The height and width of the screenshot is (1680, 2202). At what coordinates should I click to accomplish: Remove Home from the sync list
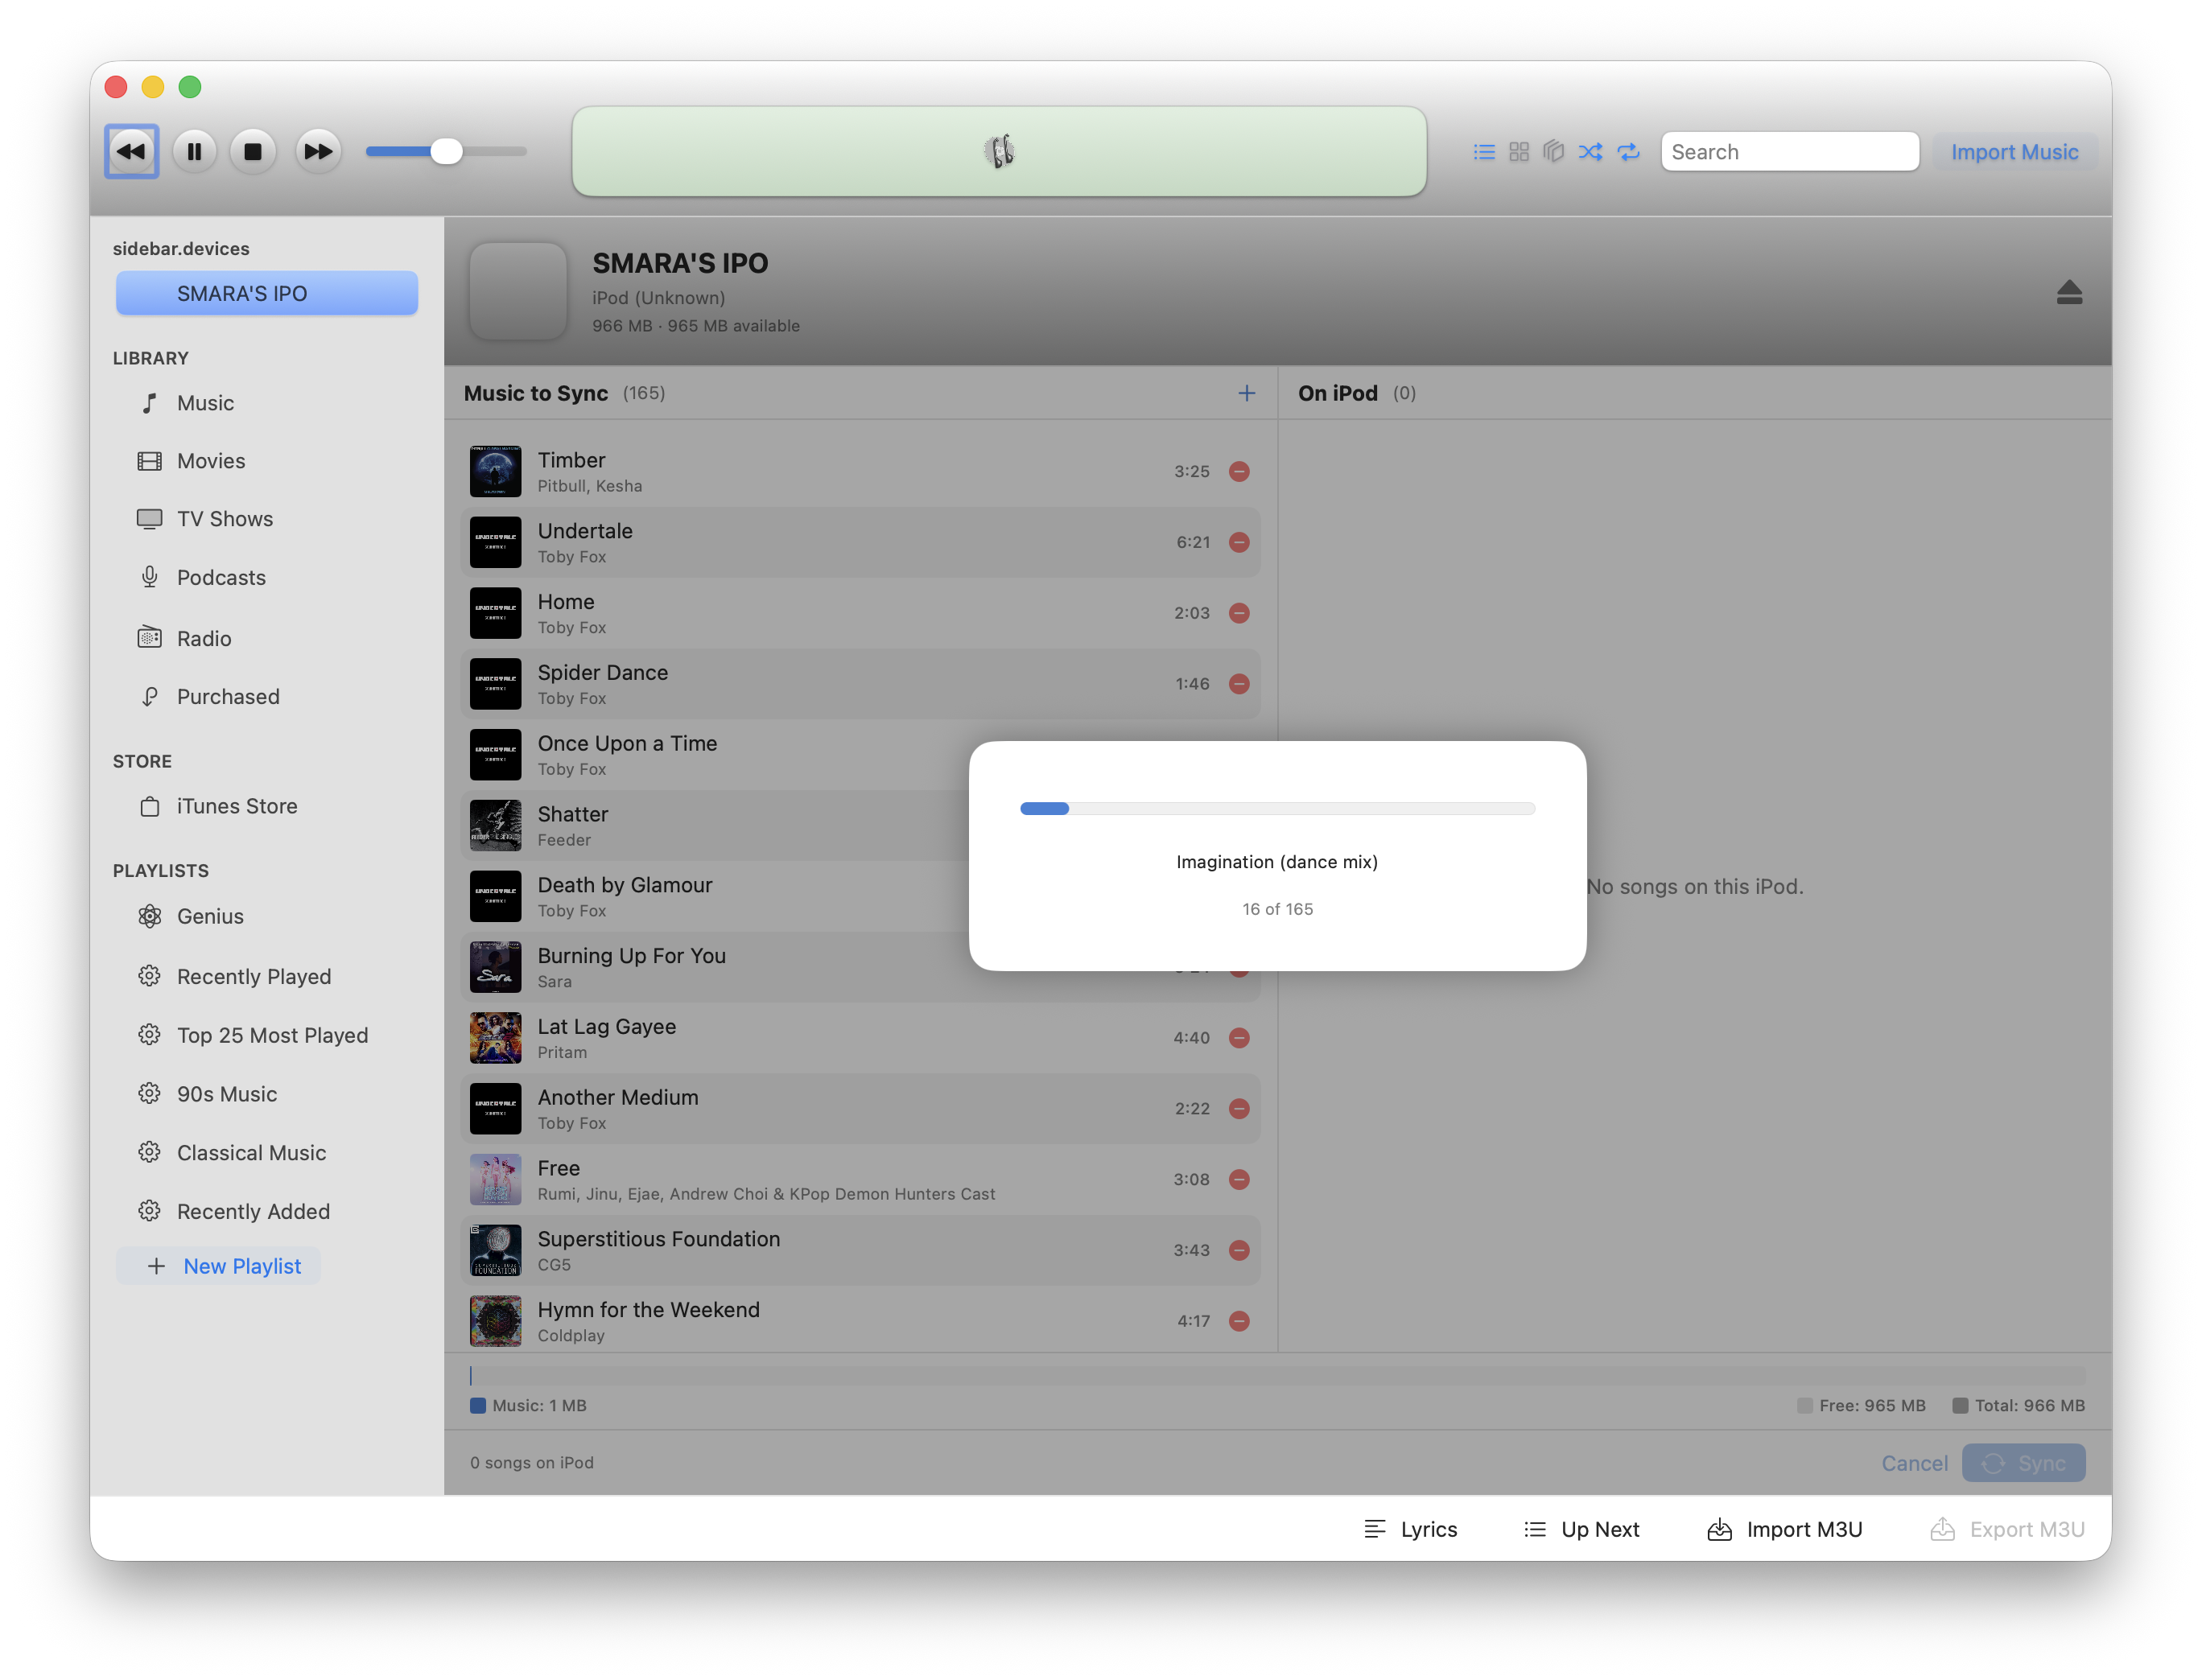point(1239,613)
